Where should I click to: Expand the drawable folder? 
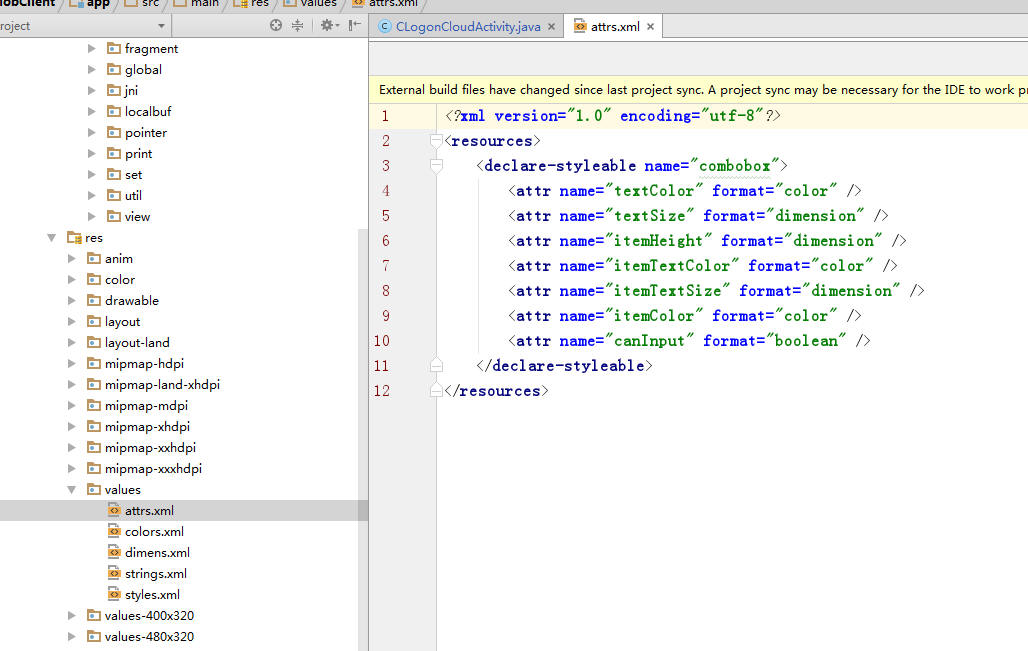coord(72,301)
